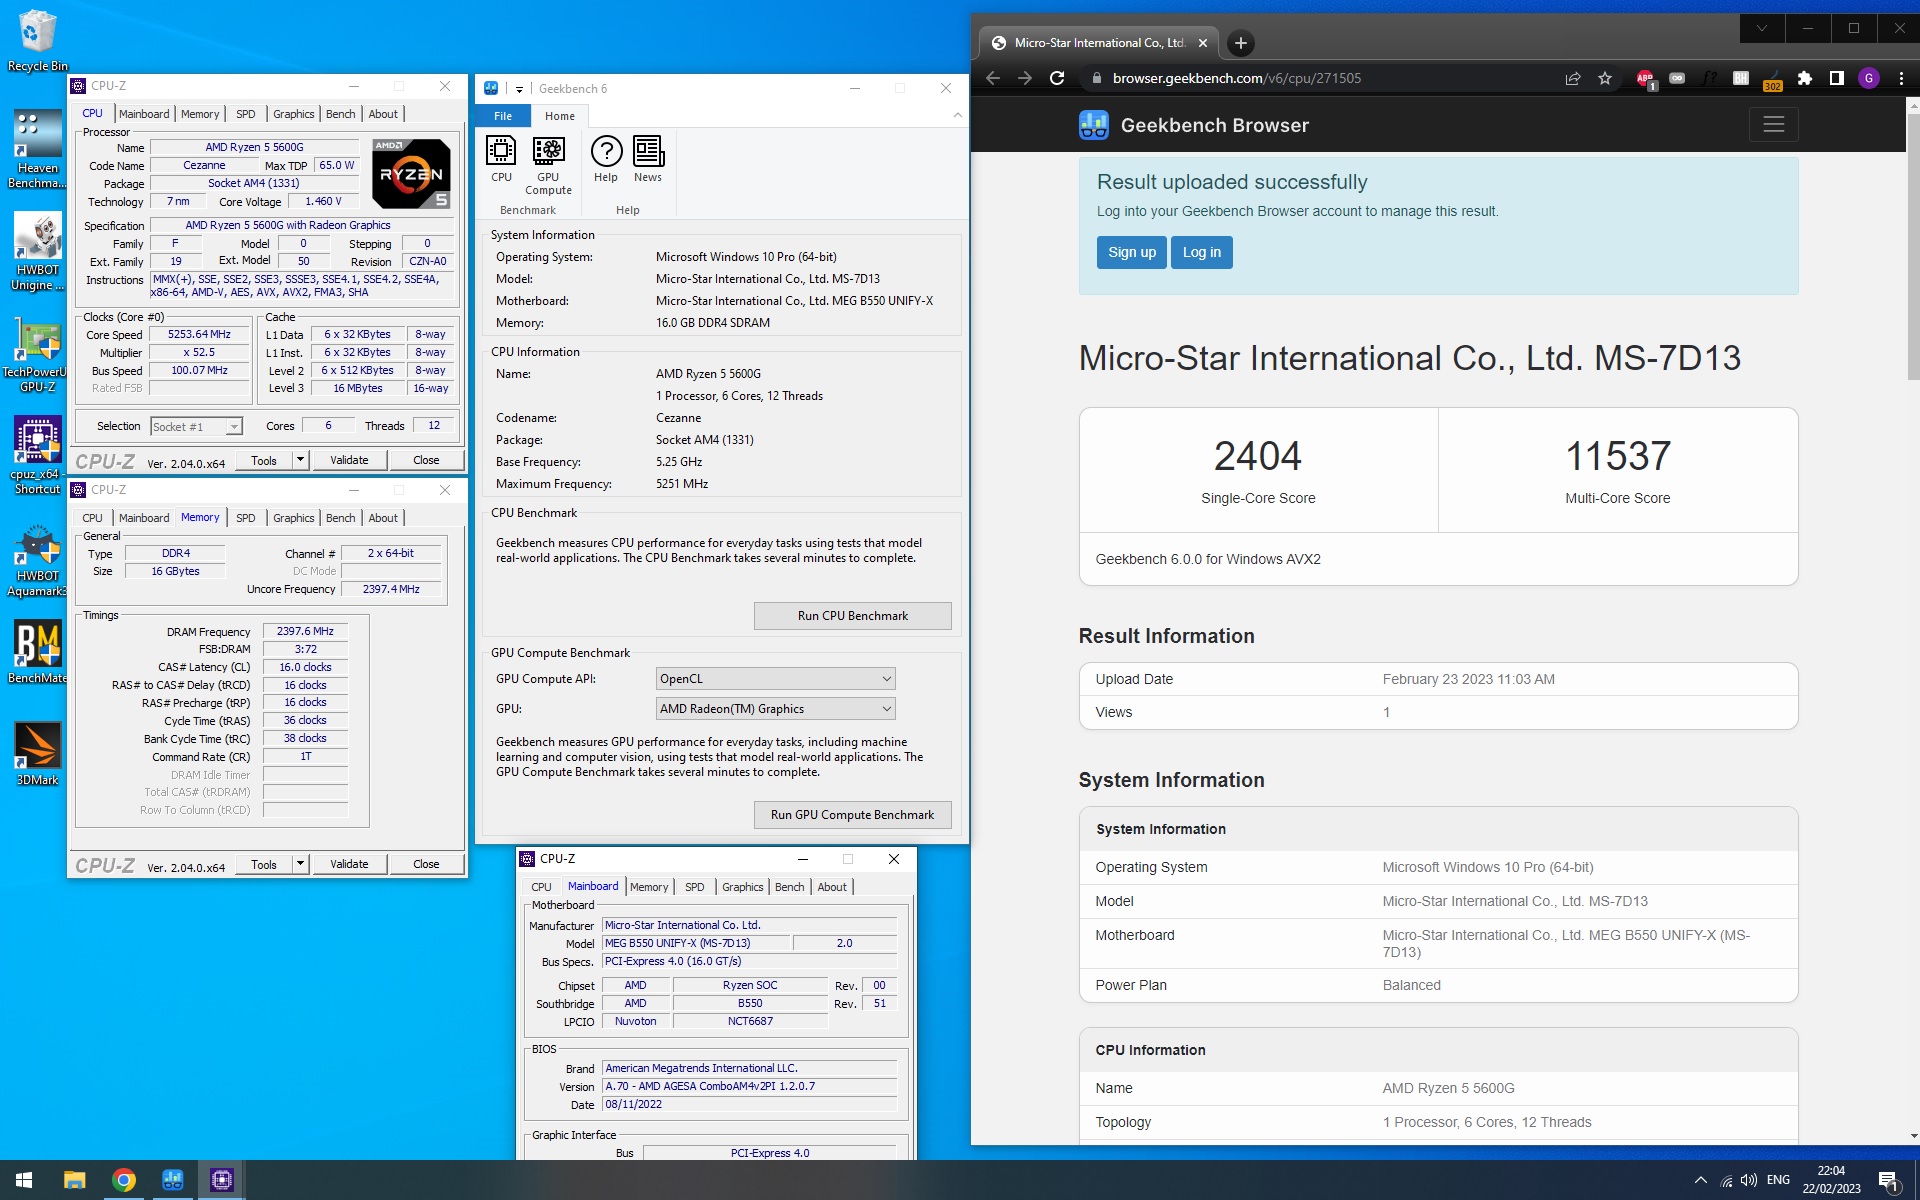Click Tools button in top CPU-Z window
1920x1200 pixels.
tap(264, 460)
